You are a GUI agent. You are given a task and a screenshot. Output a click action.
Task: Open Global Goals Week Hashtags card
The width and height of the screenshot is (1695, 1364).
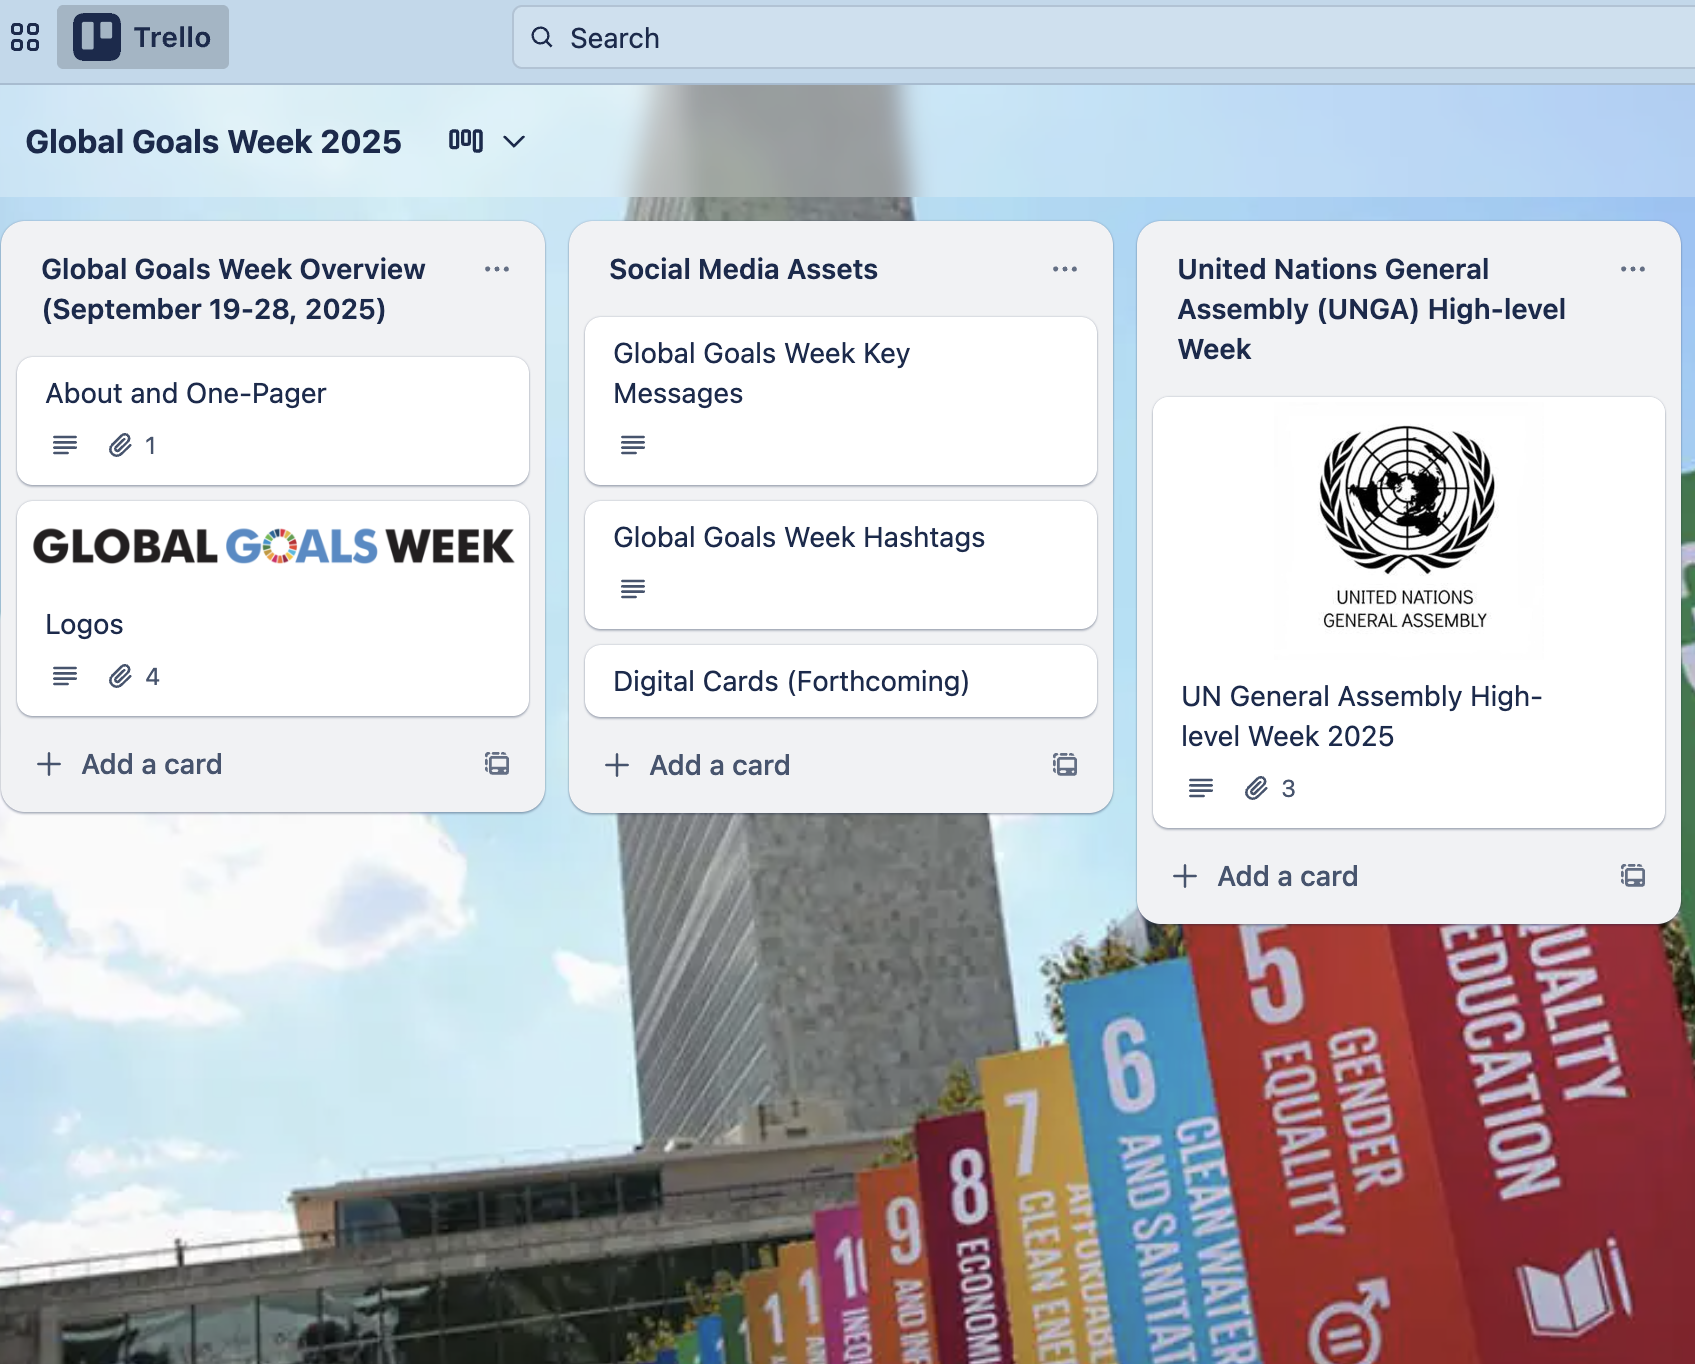tap(841, 565)
